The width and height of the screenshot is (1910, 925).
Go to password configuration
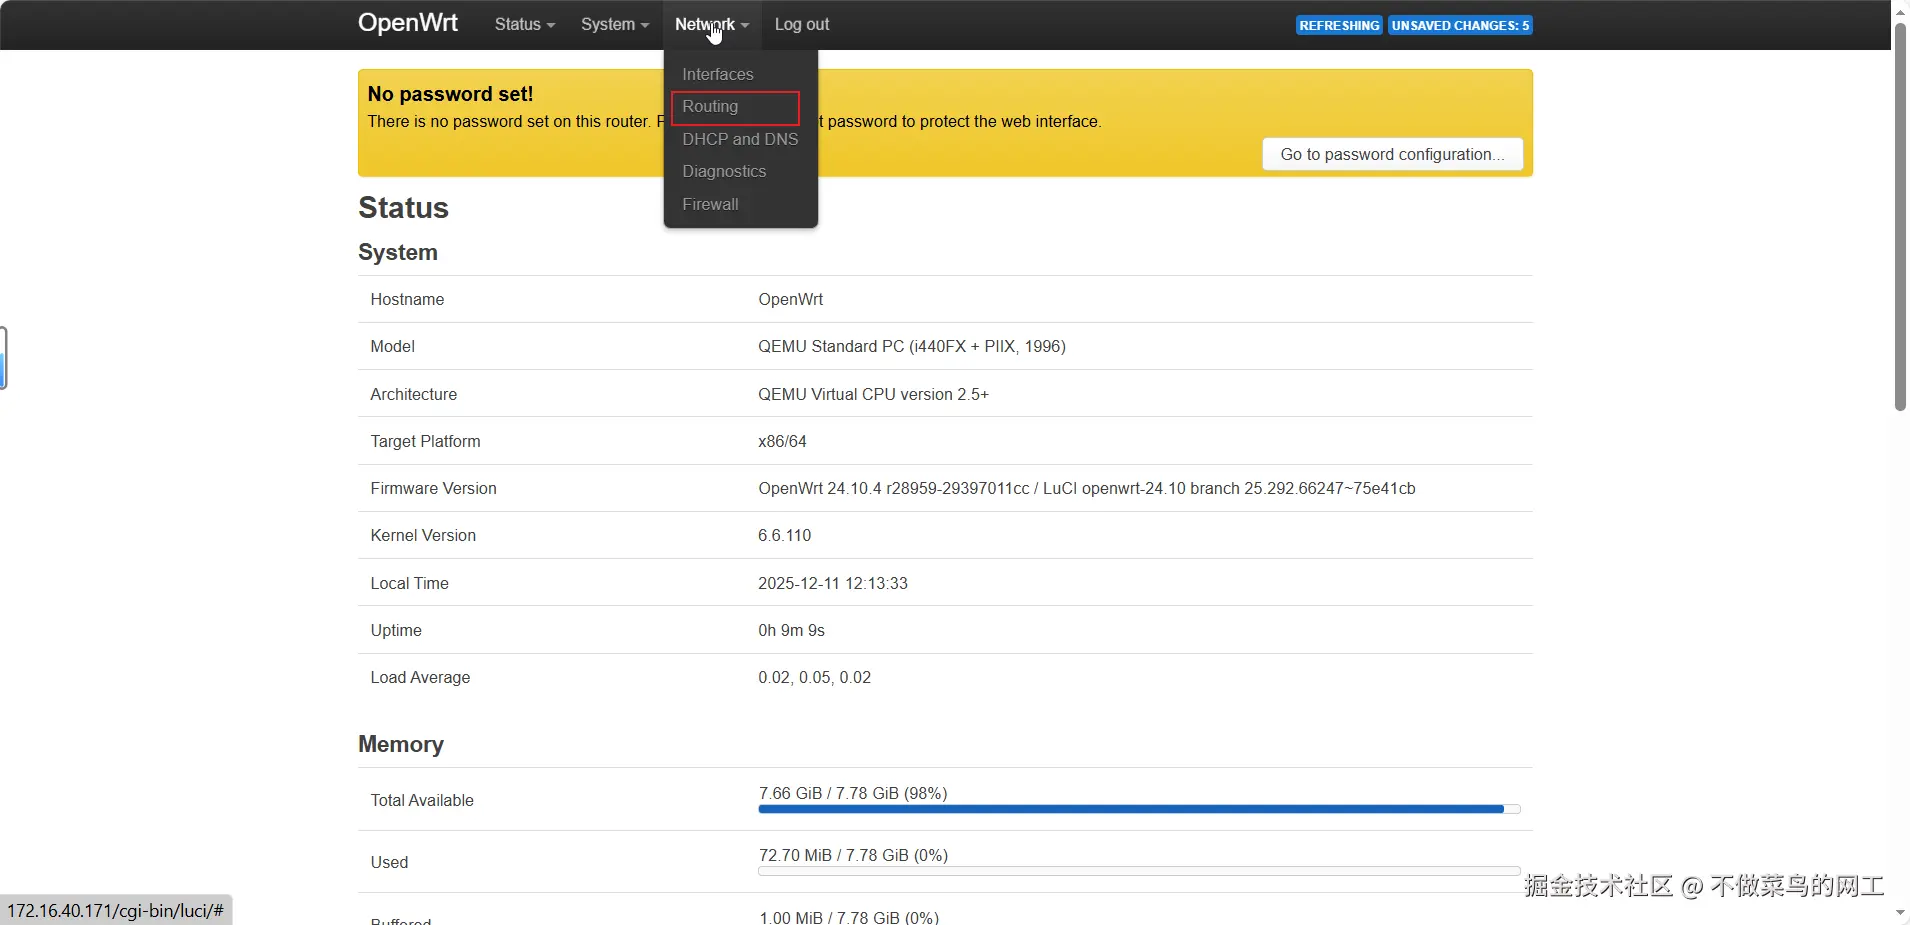pyautogui.click(x=1392, y=154)
